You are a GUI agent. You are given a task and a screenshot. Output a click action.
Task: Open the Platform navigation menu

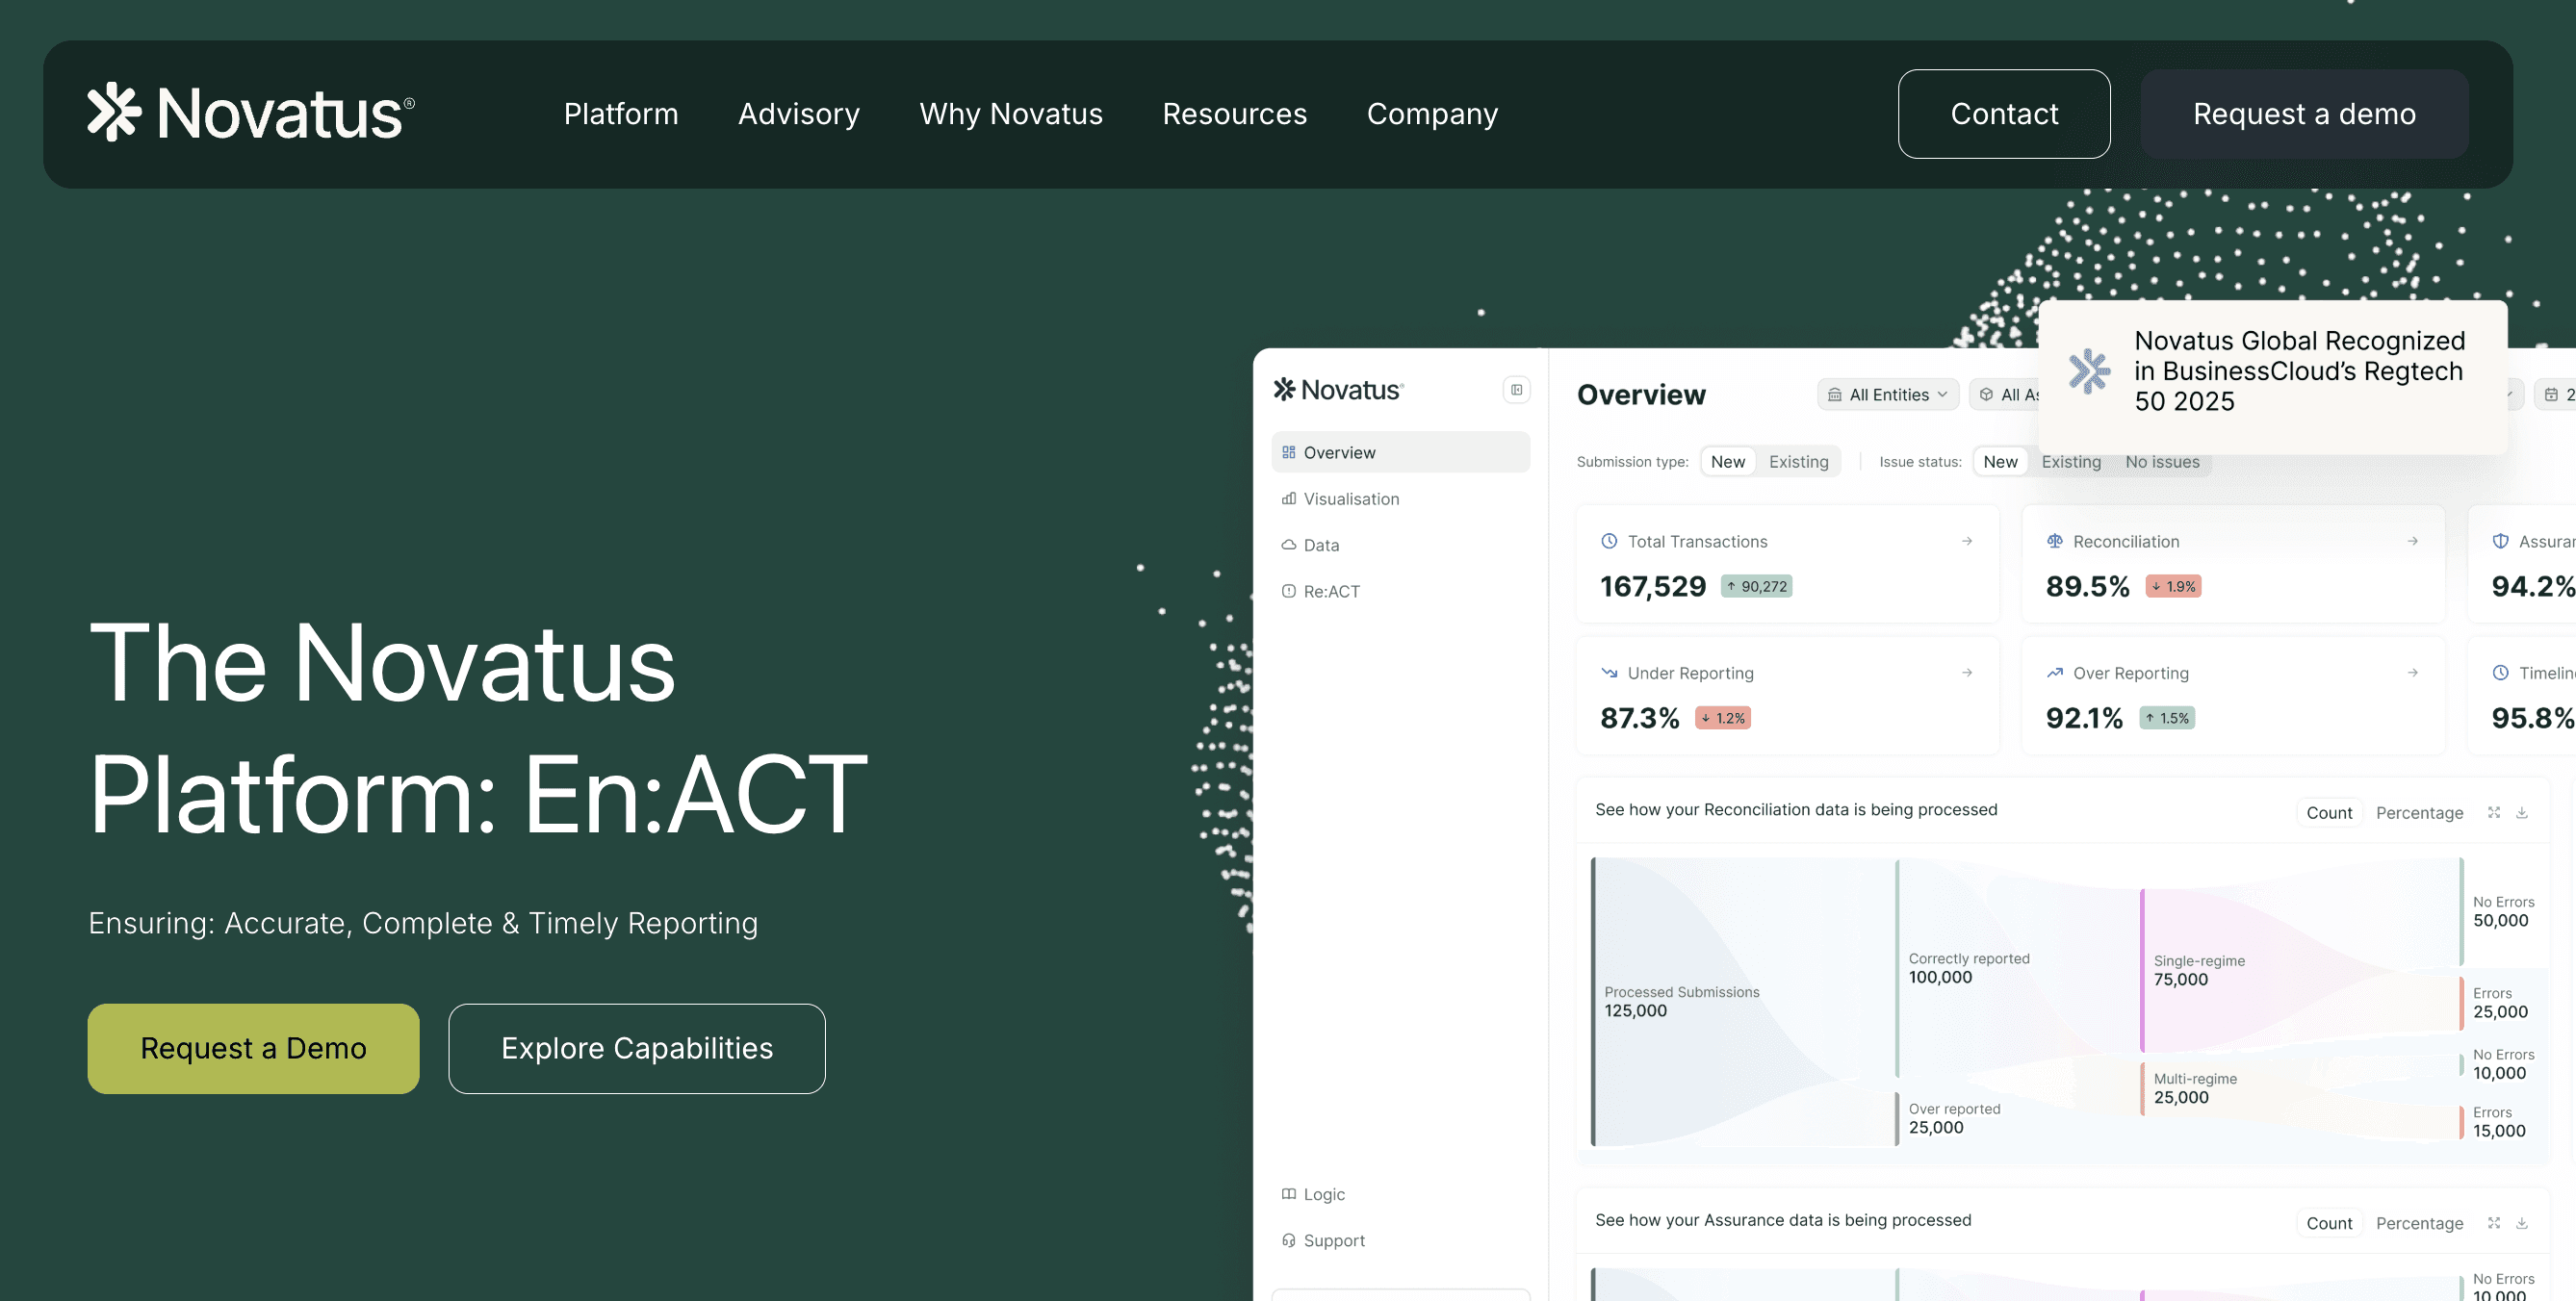coord(620,114)
